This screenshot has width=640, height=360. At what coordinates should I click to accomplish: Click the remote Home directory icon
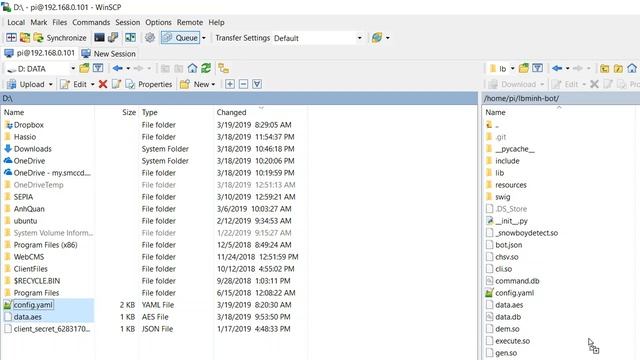[x=632, y=69]
